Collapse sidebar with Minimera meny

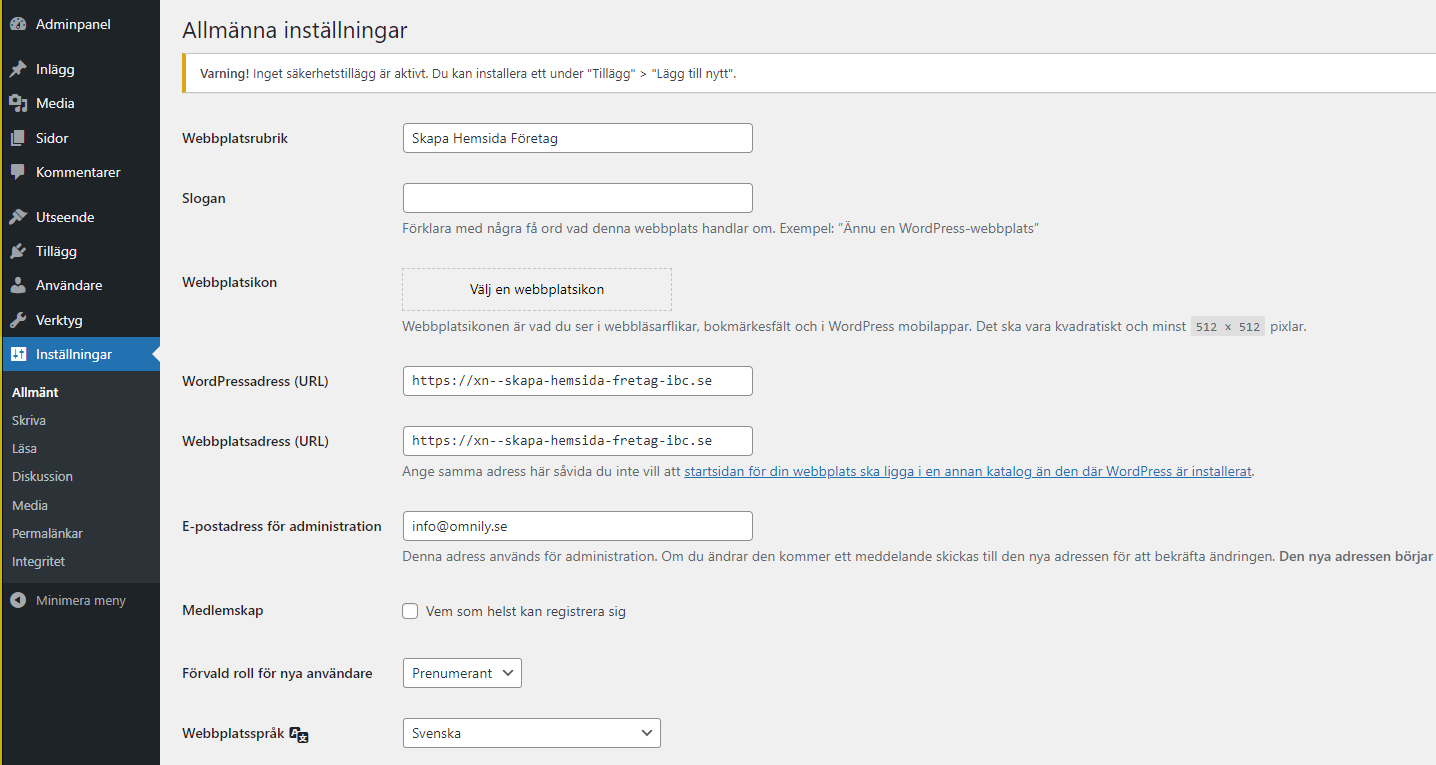pyautogui.click(x=81, y=601)
